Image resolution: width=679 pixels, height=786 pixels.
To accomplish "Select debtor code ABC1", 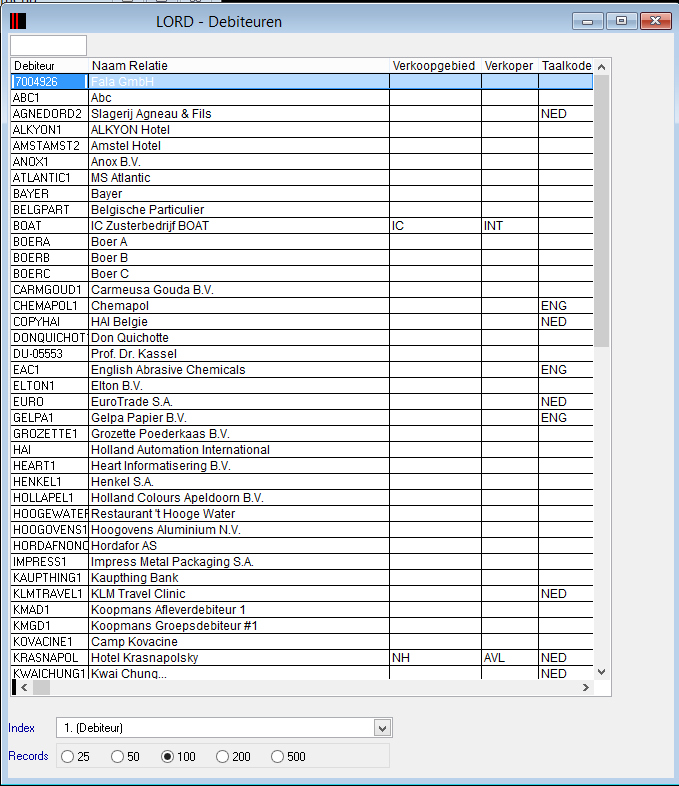I will [x=50, y=98].
